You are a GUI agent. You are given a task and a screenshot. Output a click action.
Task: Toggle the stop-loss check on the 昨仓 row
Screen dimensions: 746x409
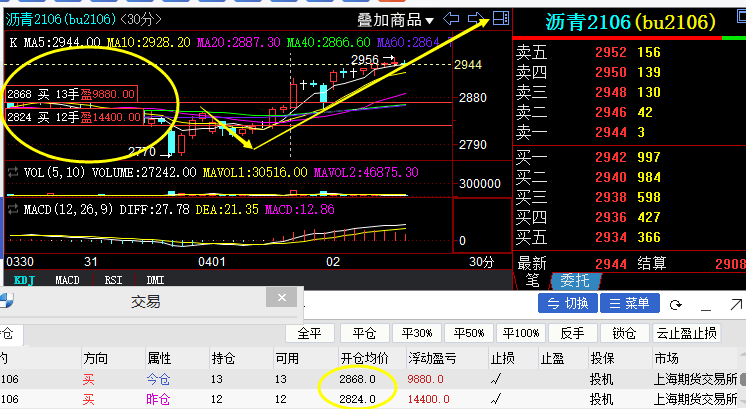pos(496,399)
